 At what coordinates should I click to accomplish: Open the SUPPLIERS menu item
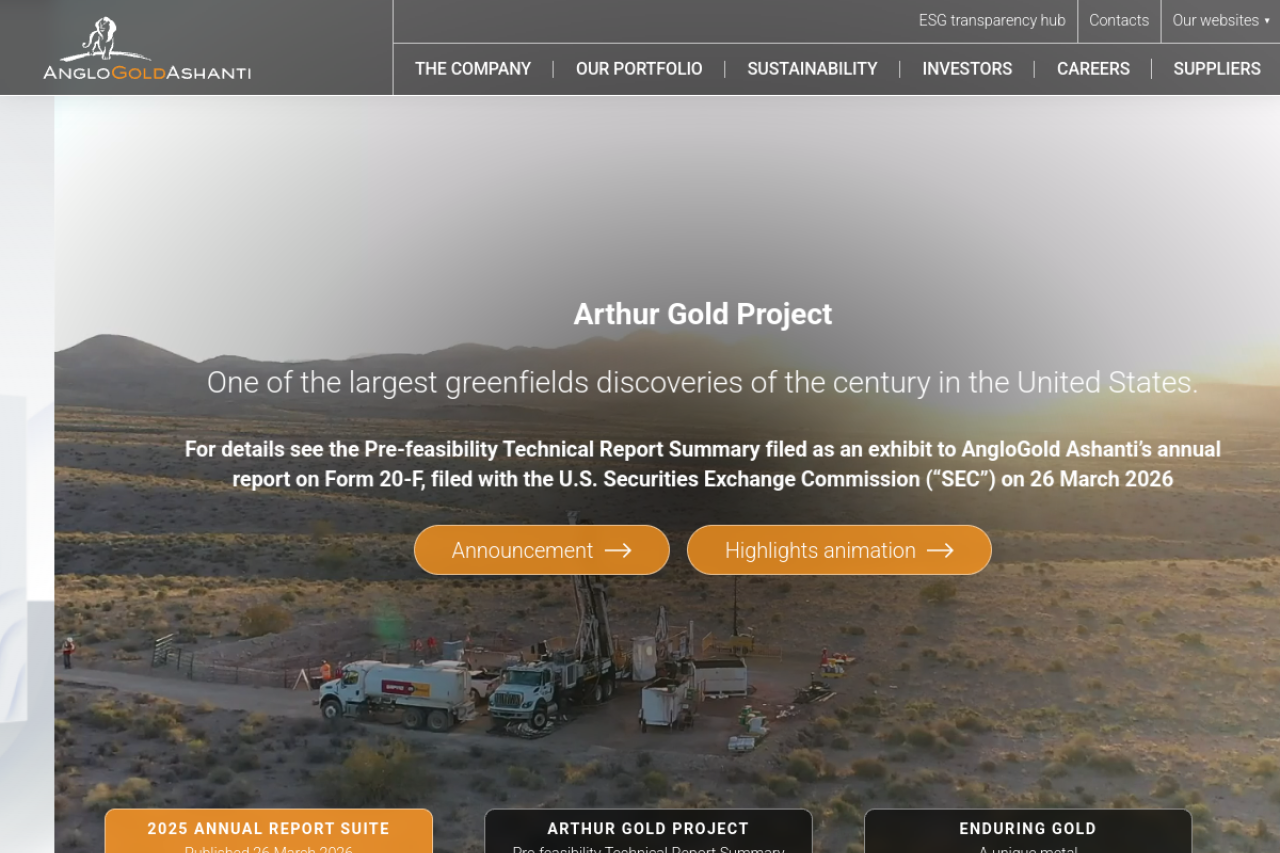tap(1217, 69)
